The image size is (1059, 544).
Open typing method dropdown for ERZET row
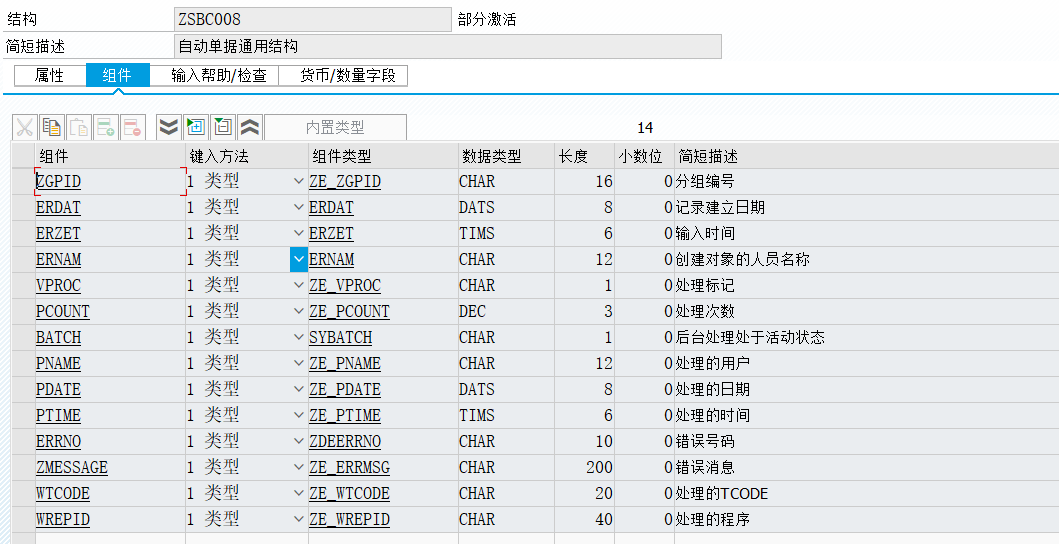coord(299,233)
